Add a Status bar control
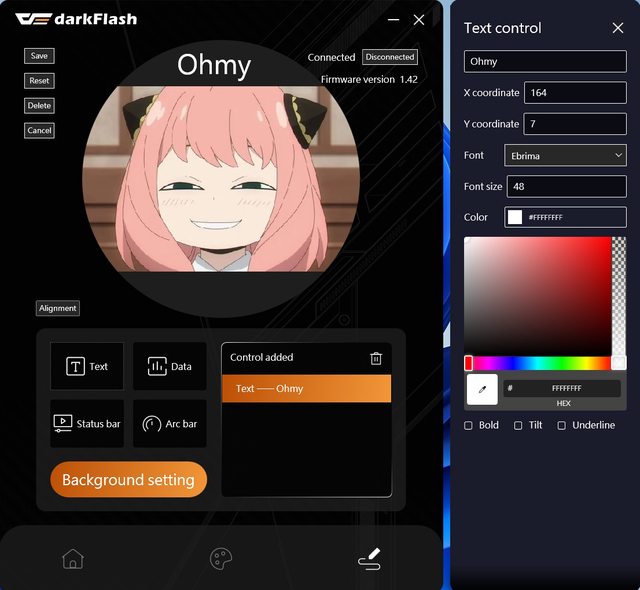640x590 pixels. click(x=87, y=423)
